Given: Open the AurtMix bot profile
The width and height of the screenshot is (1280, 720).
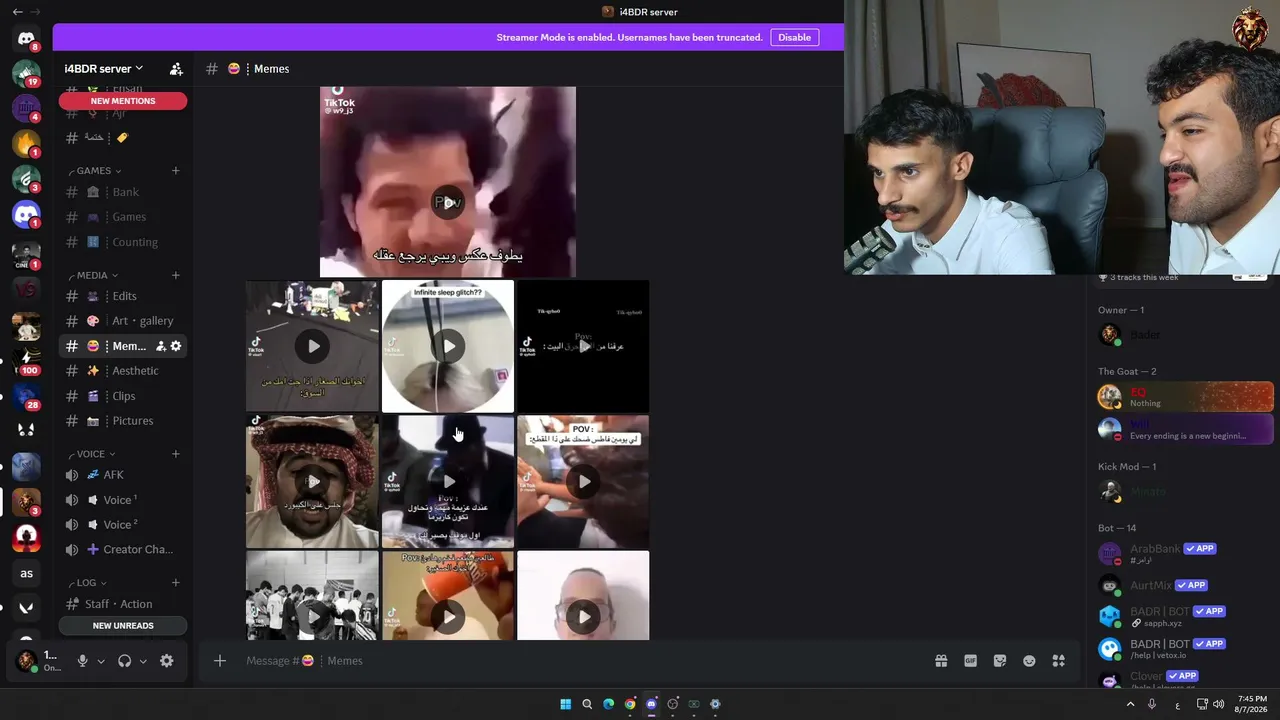Looking at the screenshot, I should click(x=1186, y=585).
